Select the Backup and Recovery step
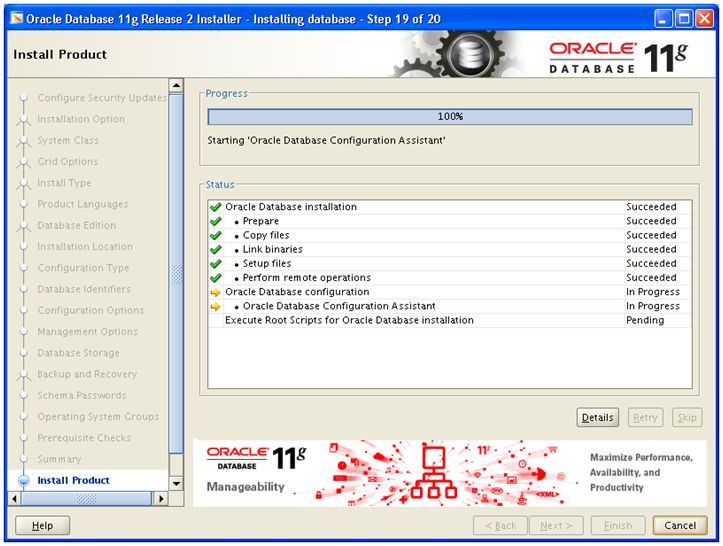723x546 pixels. [x=87, y=374]
